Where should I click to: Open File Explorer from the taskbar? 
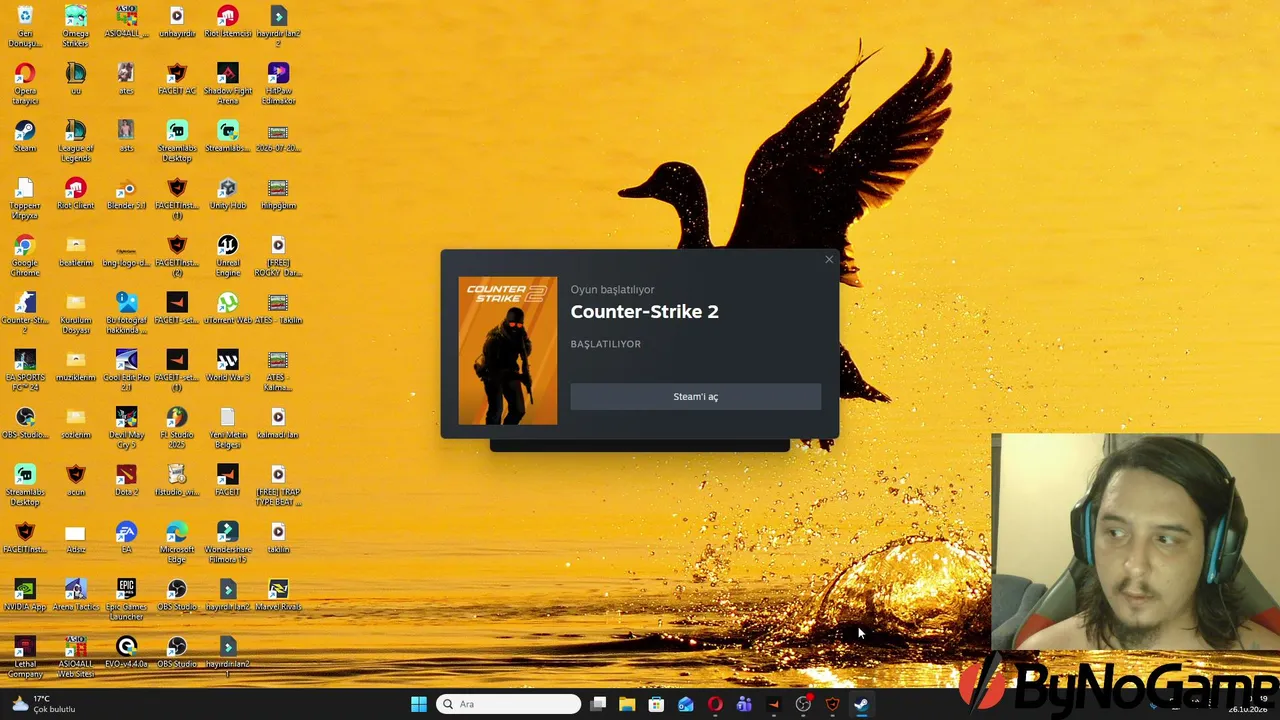tap(627, 704)
